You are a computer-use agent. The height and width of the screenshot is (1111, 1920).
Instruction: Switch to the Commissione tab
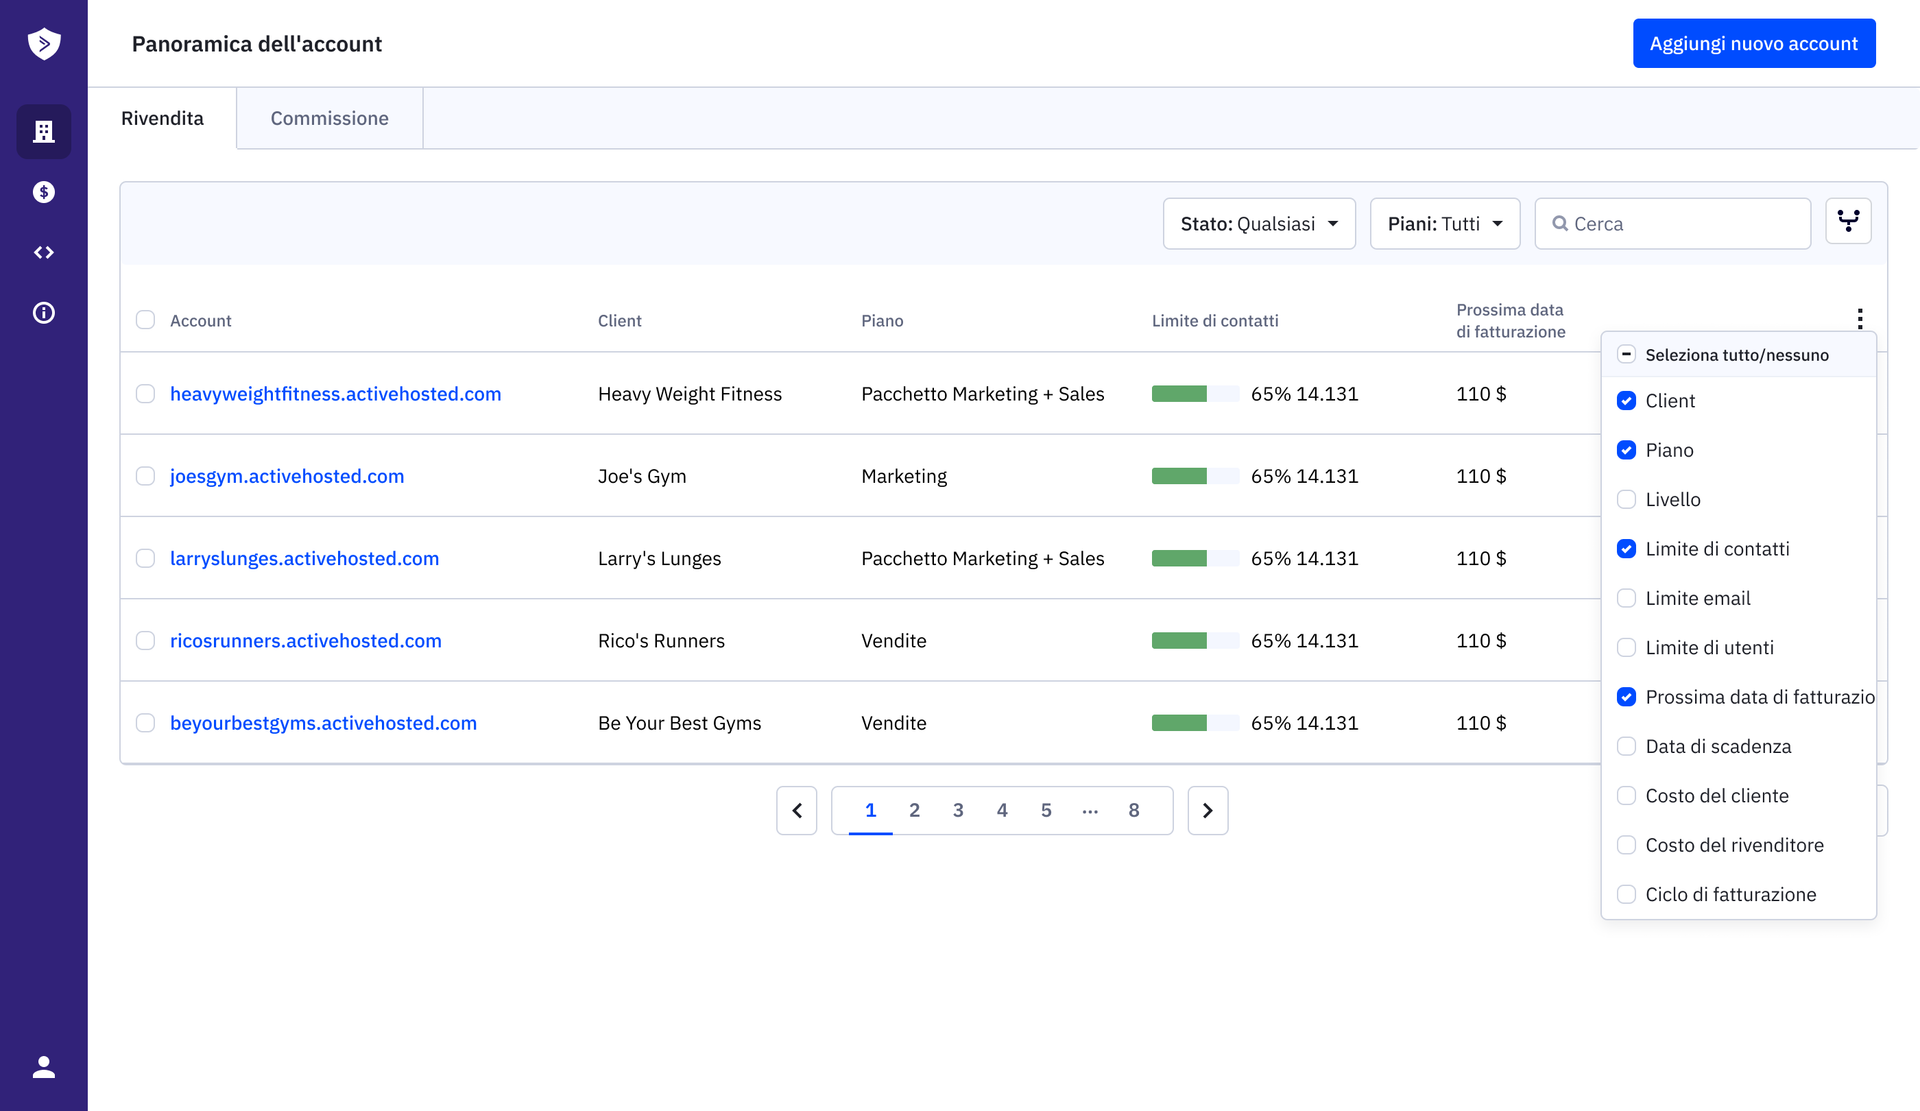(x=329, y=118)
